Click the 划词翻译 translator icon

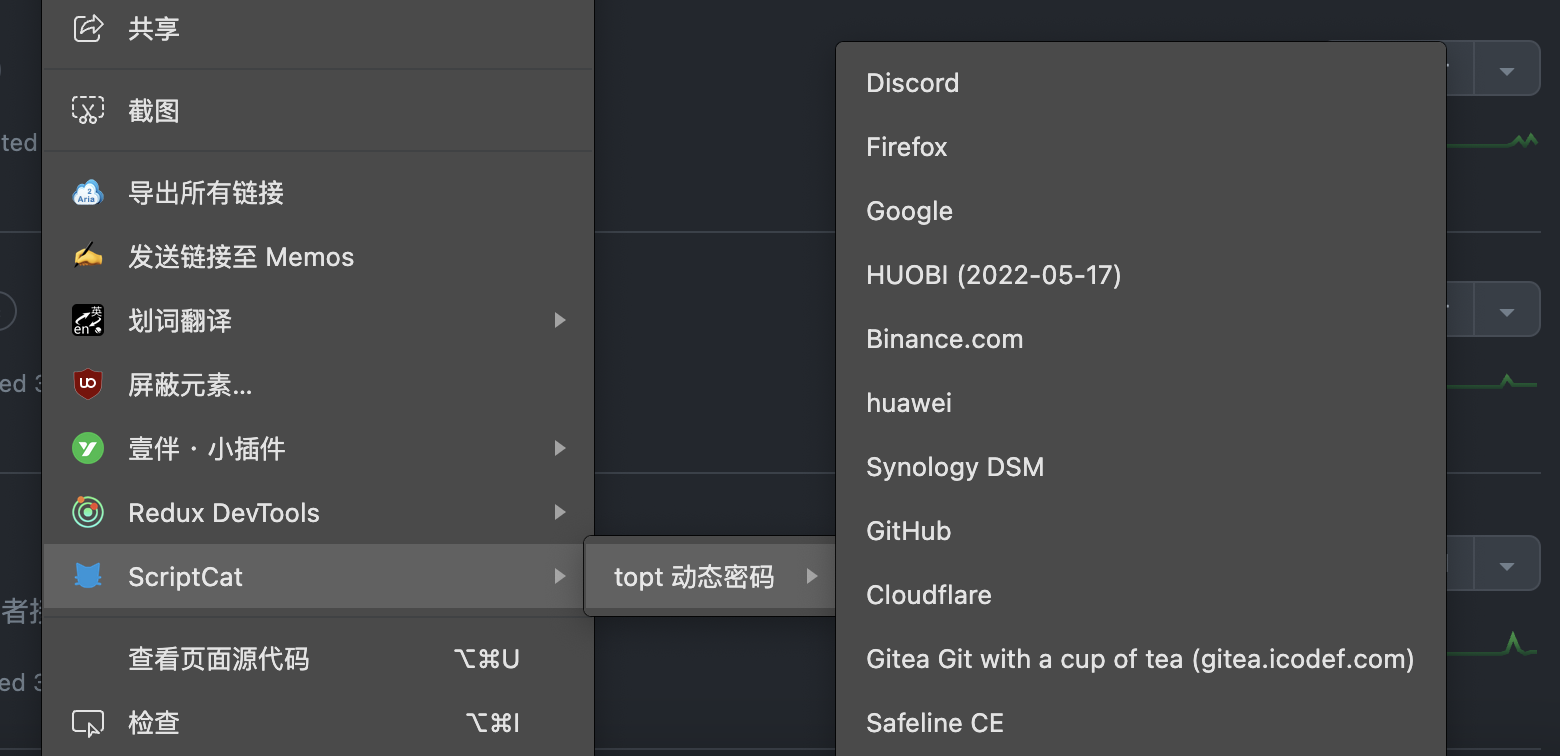pyautogui.click(x=88, y=320)
